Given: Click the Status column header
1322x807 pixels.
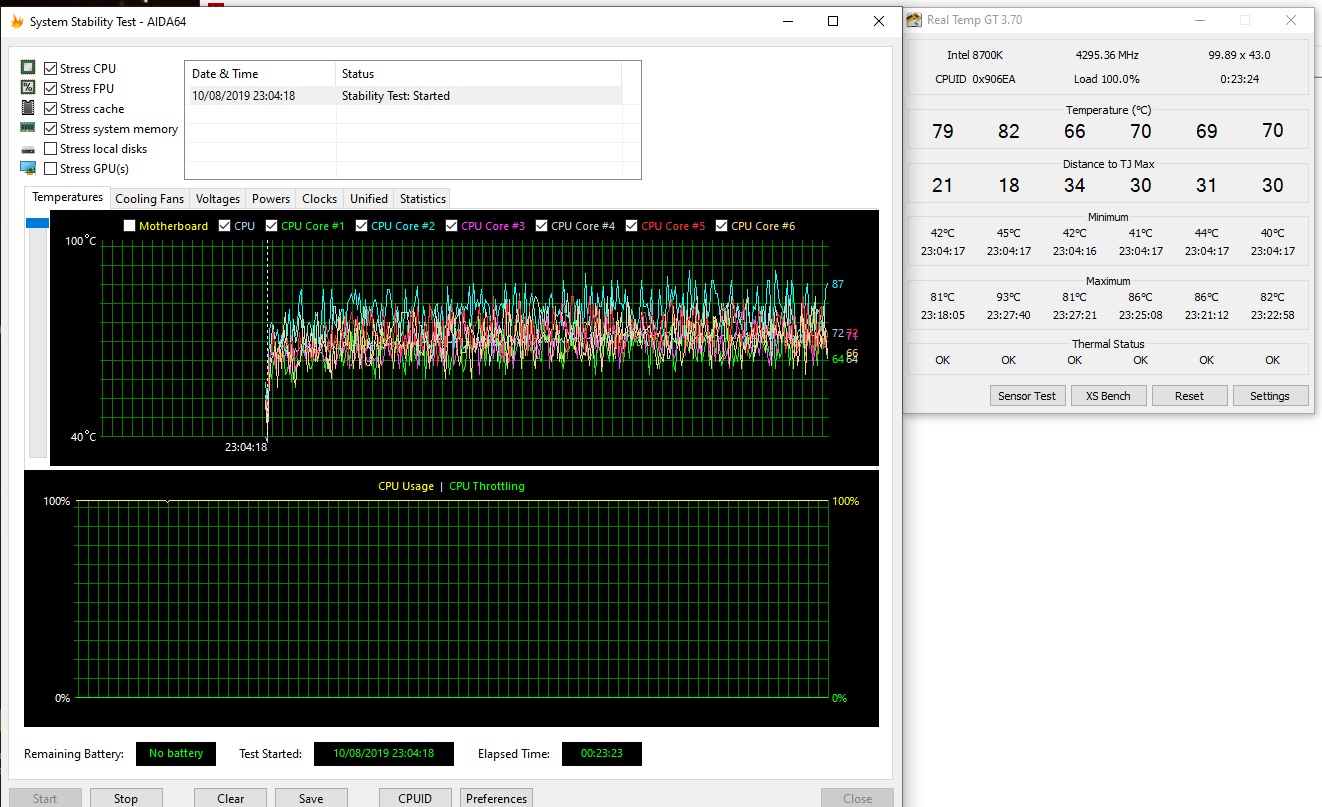Looking at the screenshot, I should 478,74.
